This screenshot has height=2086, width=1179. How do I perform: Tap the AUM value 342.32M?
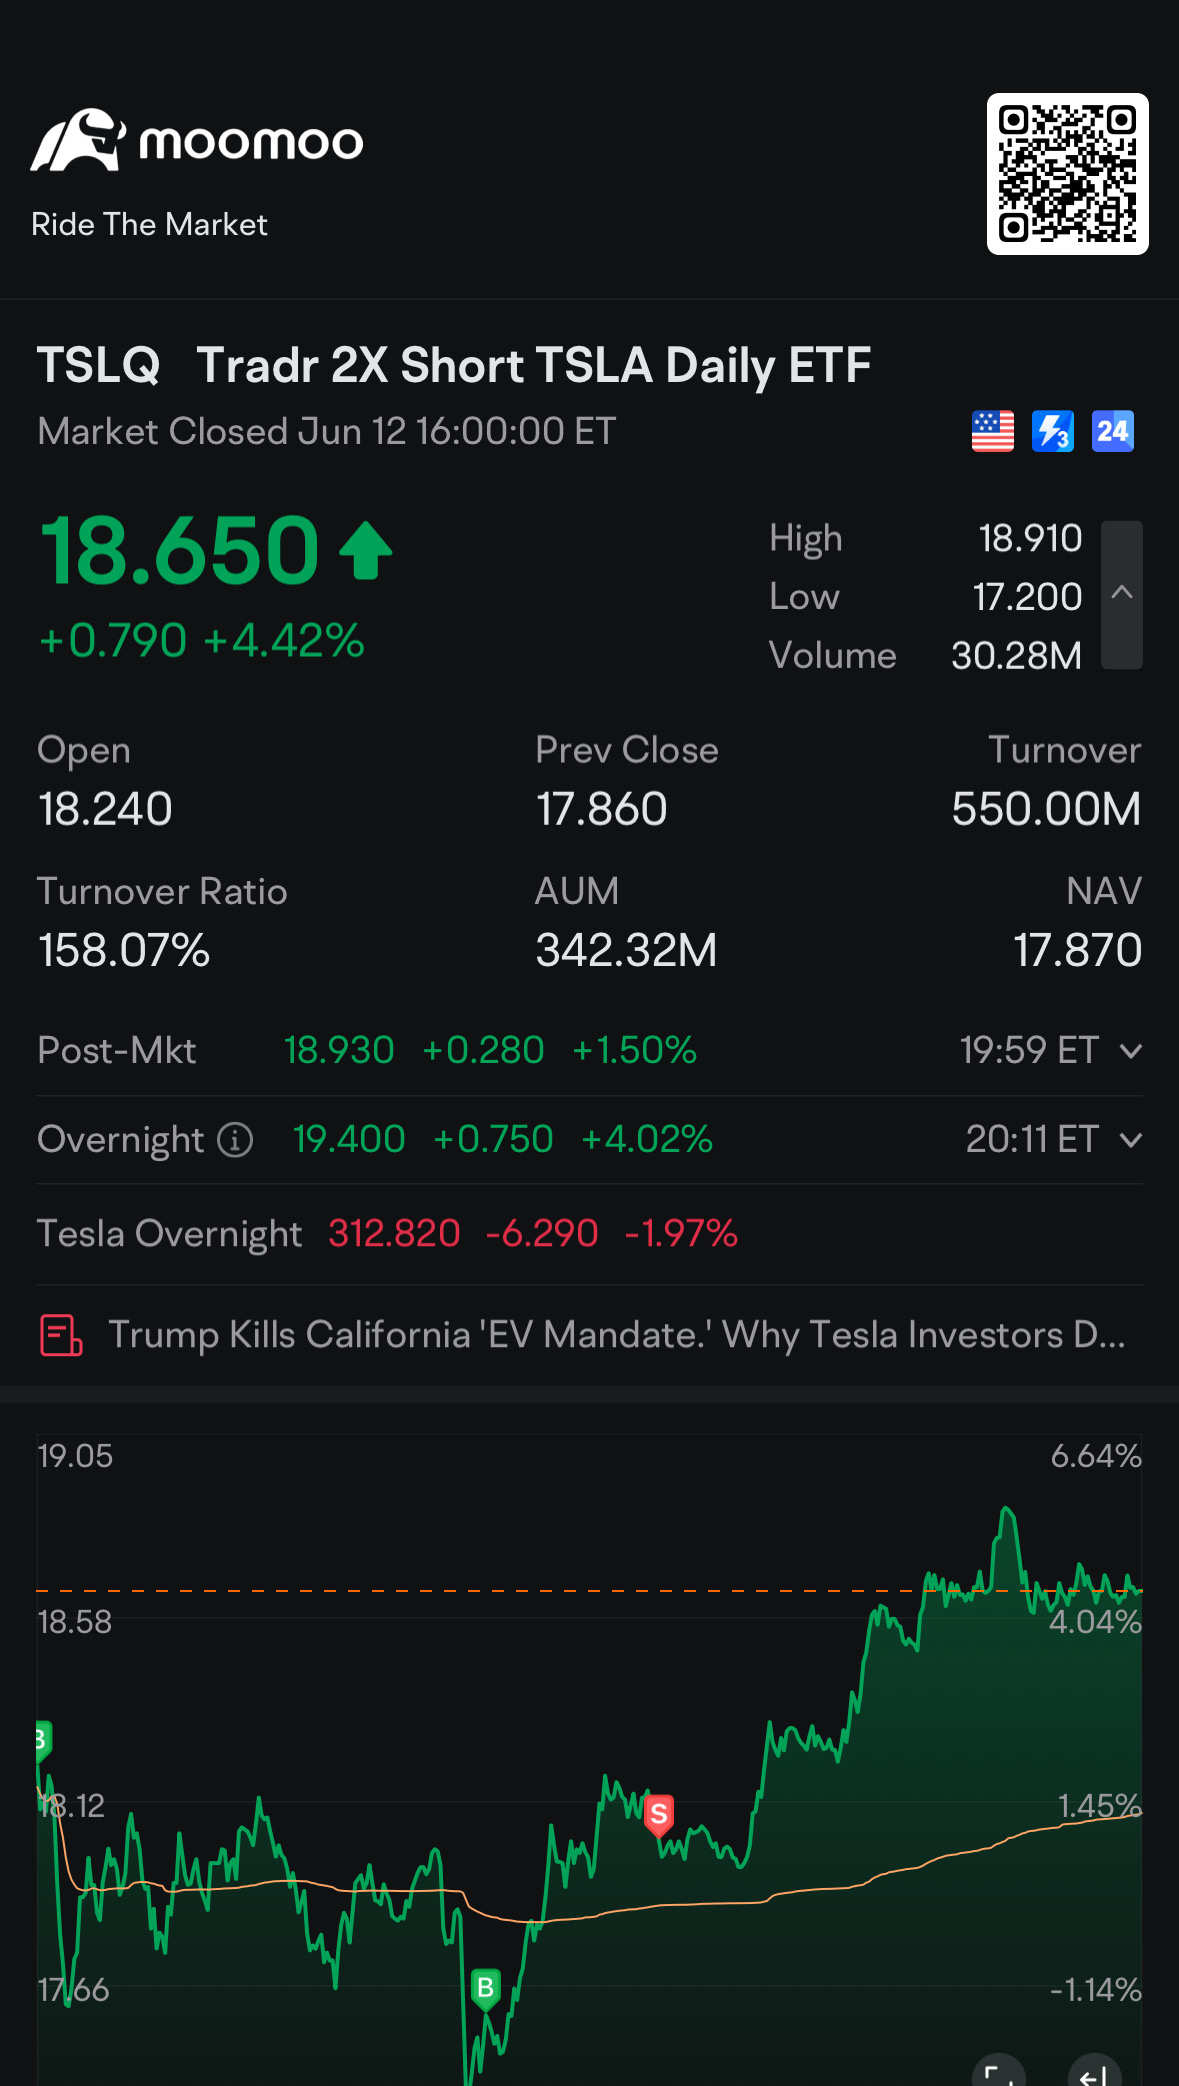click(626, 950)
